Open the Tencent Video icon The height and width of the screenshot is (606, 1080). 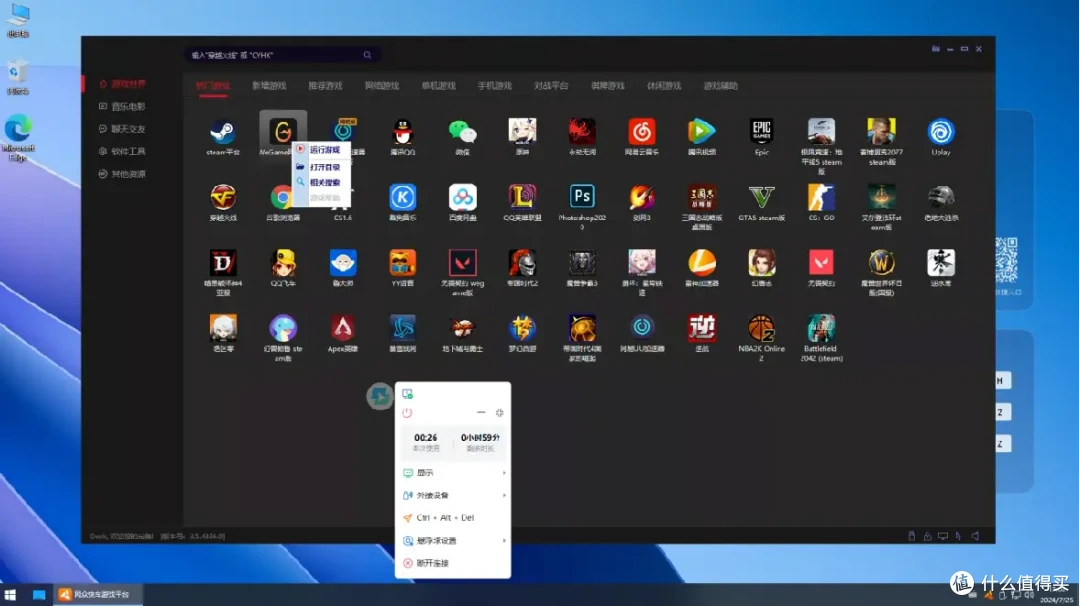701,132
